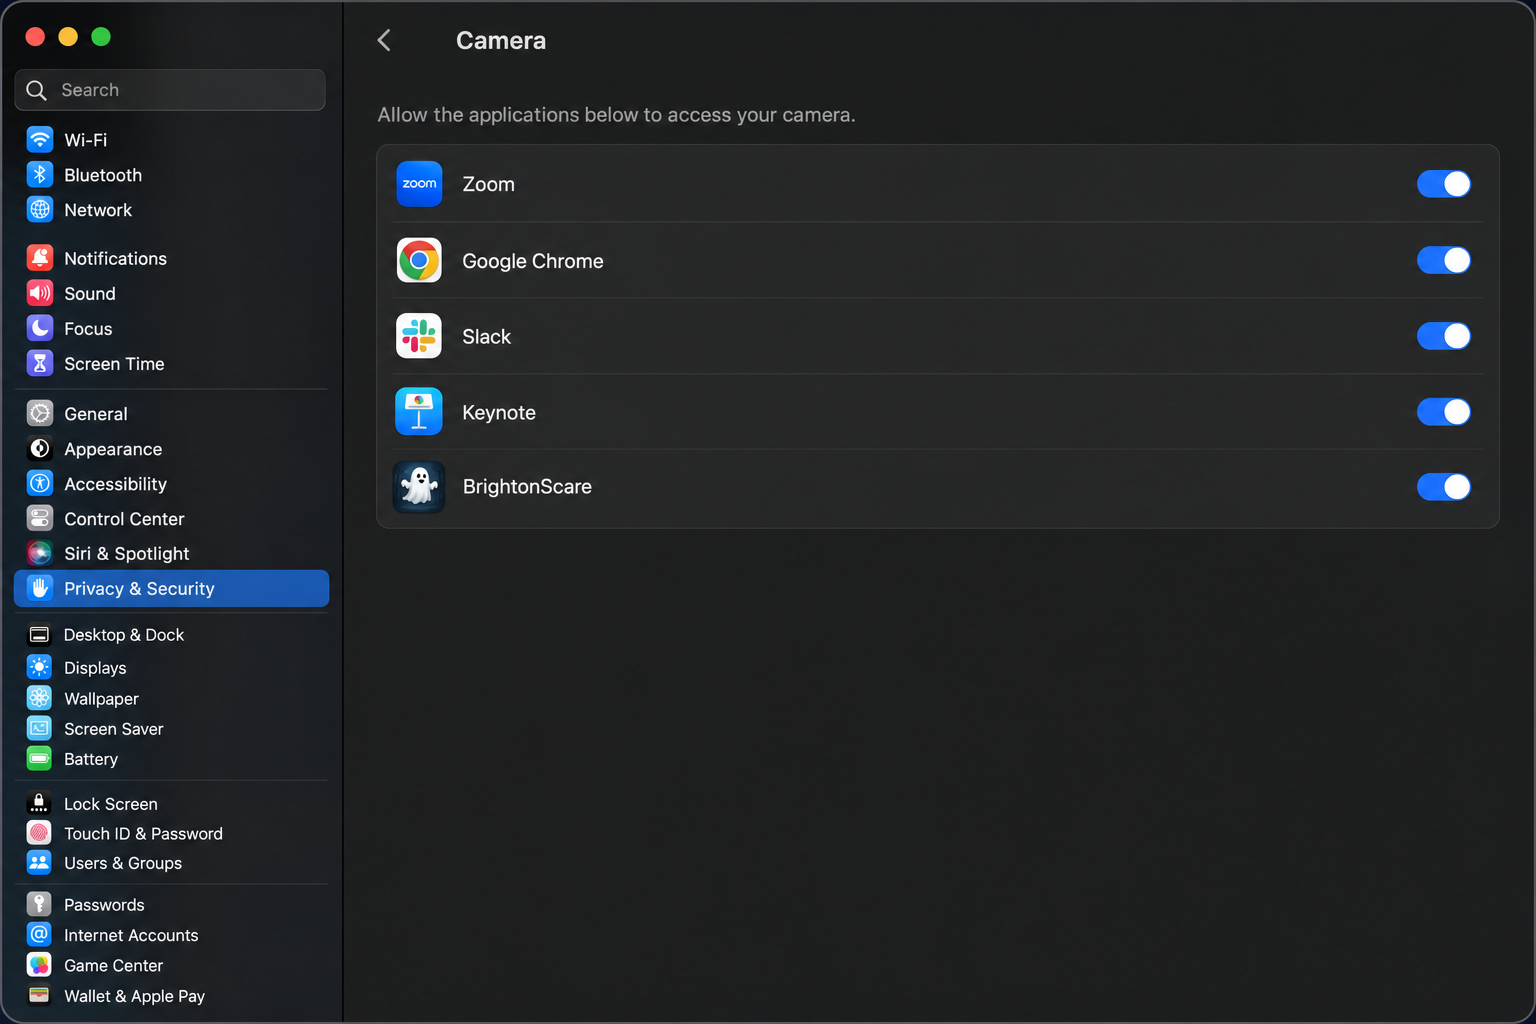The image size is (1536, 1024).
Task: Click the Game Center icon
Action: [x=39, y=965]
